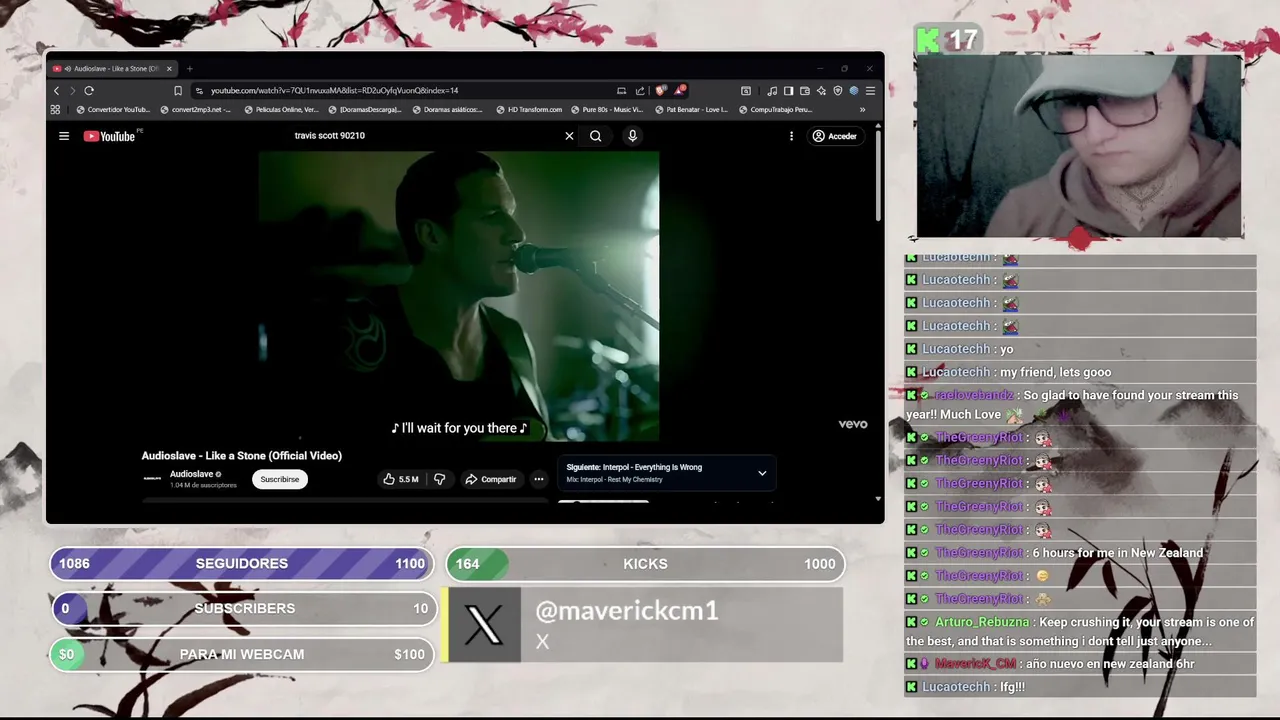Bookmark this page via address bar icon

pyautogui.click(x=178, y=91)
